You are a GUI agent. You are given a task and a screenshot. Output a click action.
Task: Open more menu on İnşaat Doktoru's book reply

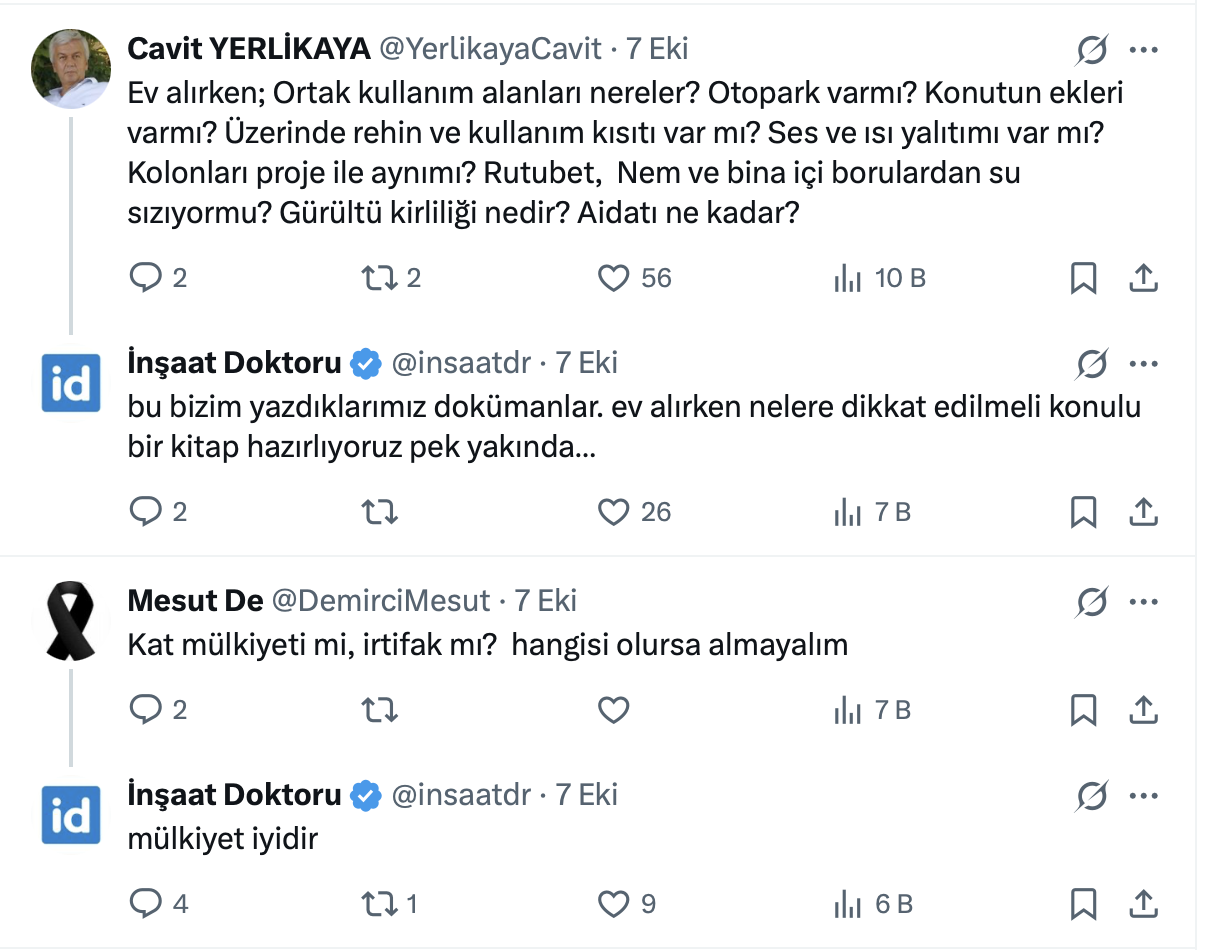(1143, 363)
